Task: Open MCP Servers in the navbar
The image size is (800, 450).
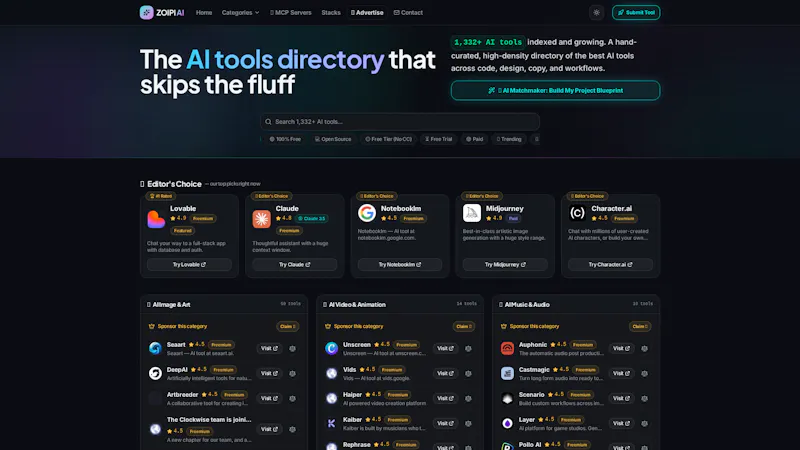Action: pos(290,12)
